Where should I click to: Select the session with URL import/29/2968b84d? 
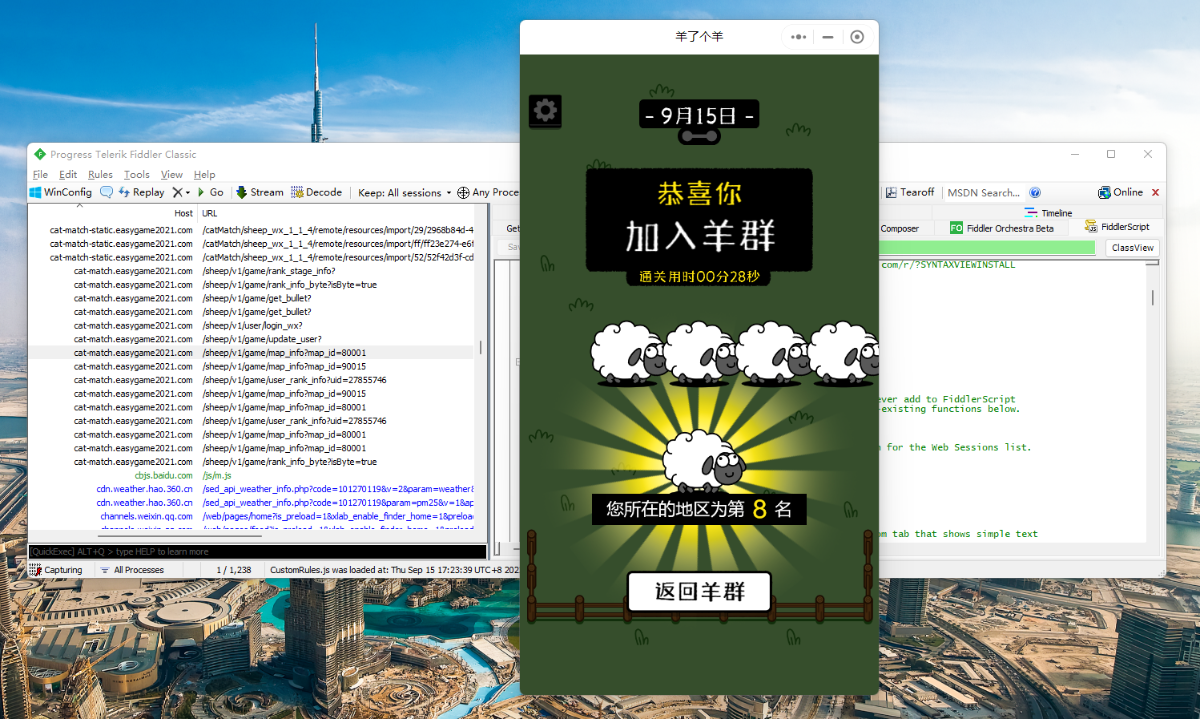click(x=250, y=230)
